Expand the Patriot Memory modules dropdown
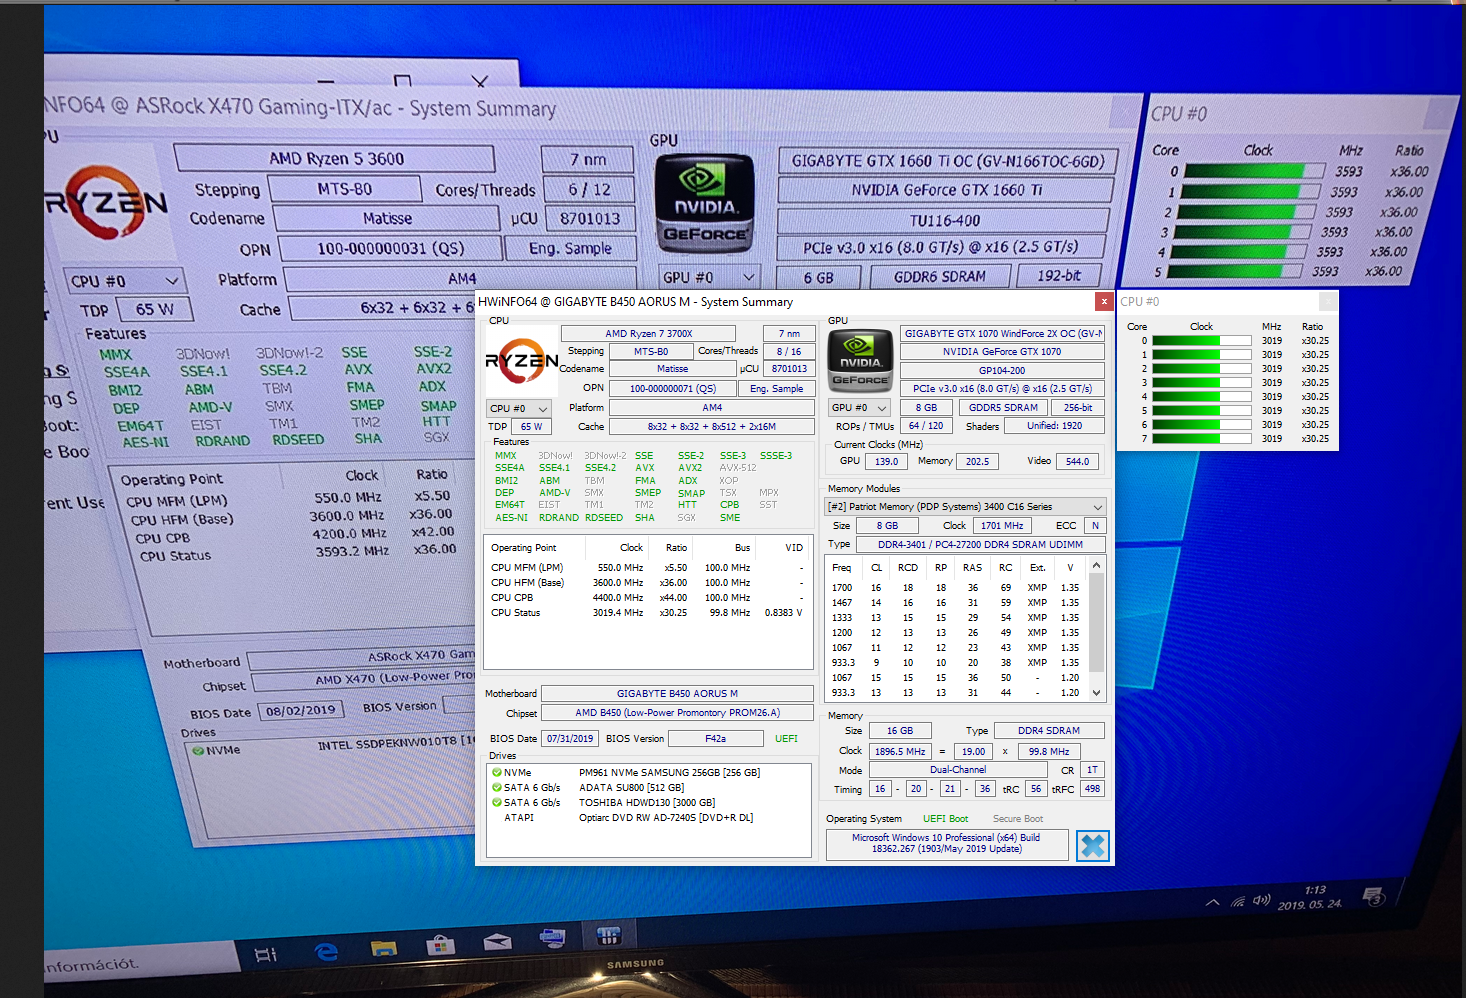Screen dimensions: 1466x998 pyautogui.click(x=965, y=506)
